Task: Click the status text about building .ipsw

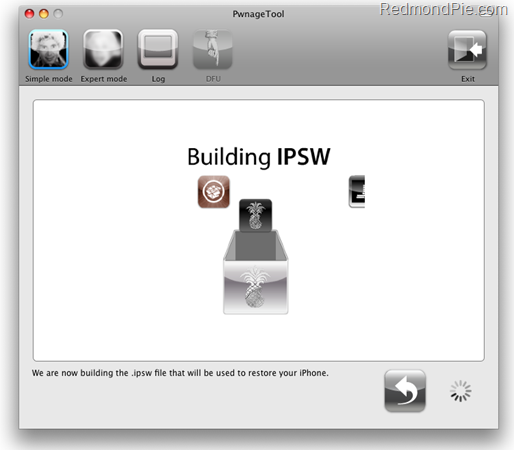Action: click(180, 373)
